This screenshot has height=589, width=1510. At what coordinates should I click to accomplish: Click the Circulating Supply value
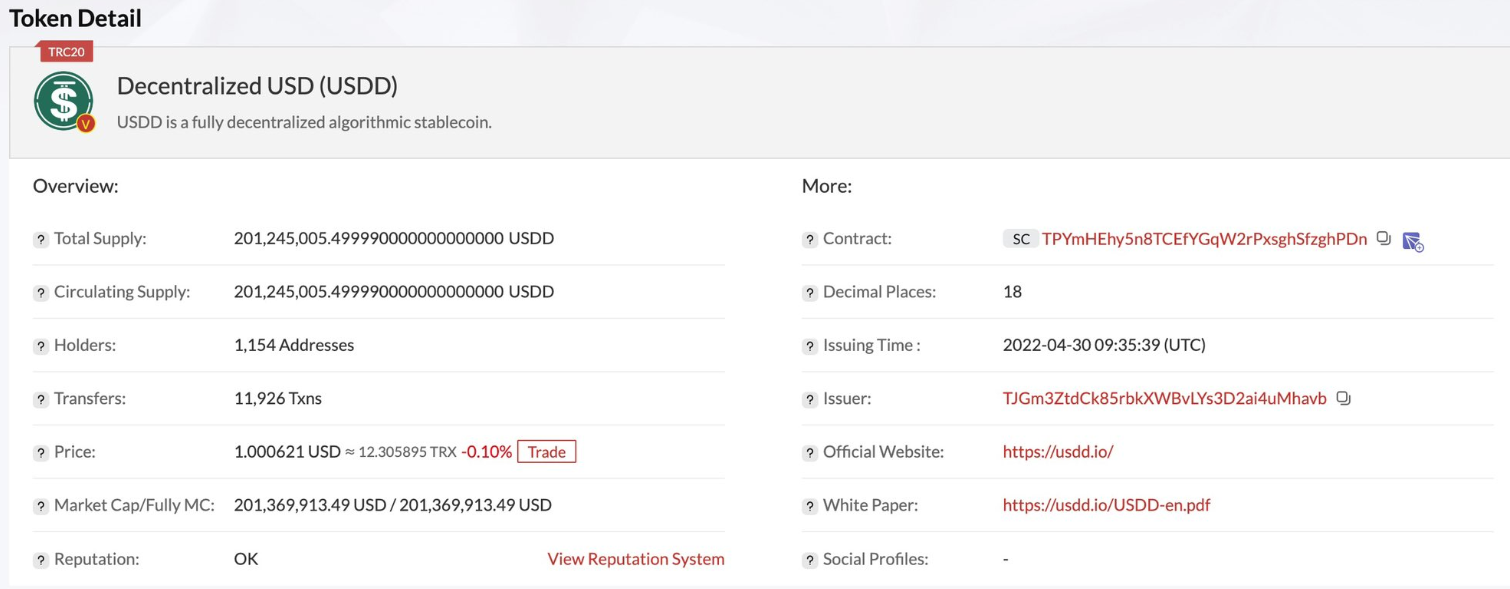394,292
